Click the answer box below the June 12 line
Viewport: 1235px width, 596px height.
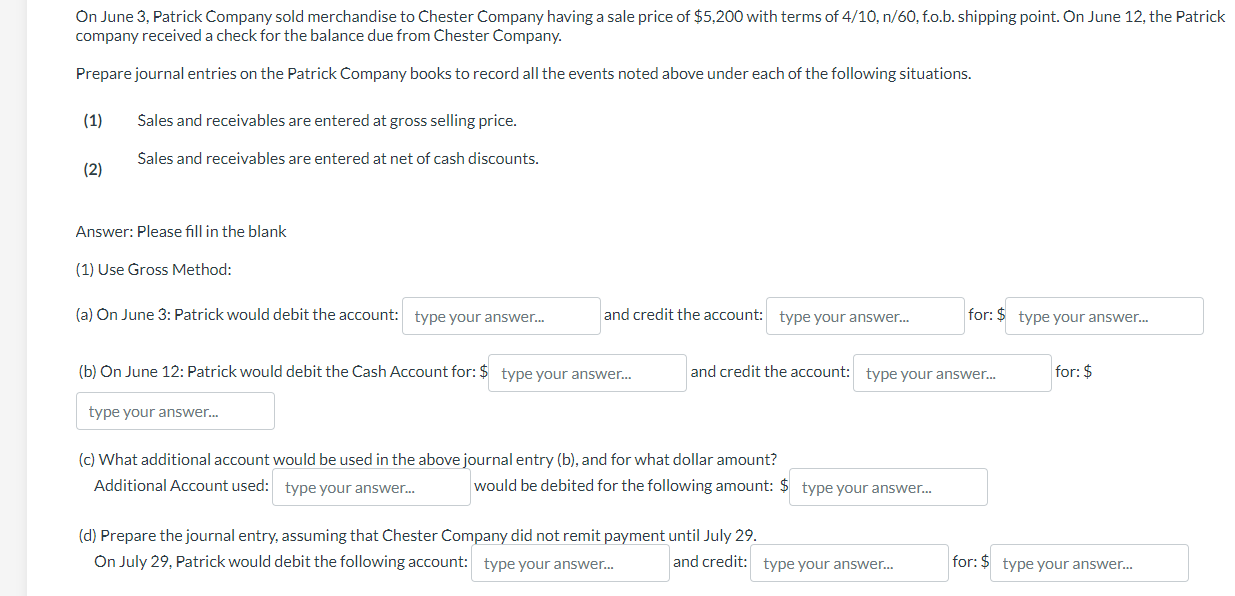pos(175,410)
